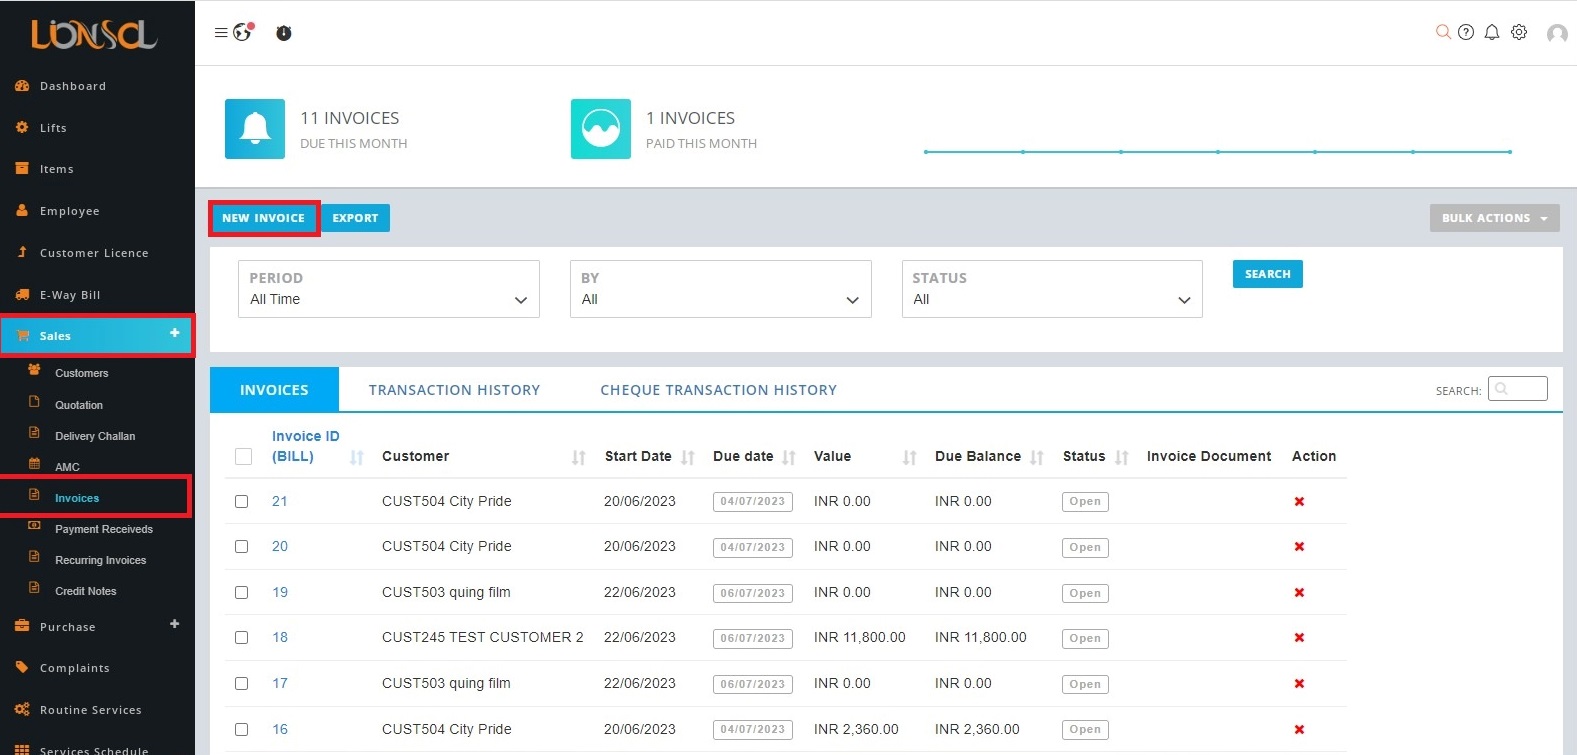
Task: Open the Period dropdown
Action: pyautogui.click(x=389, y=289)
